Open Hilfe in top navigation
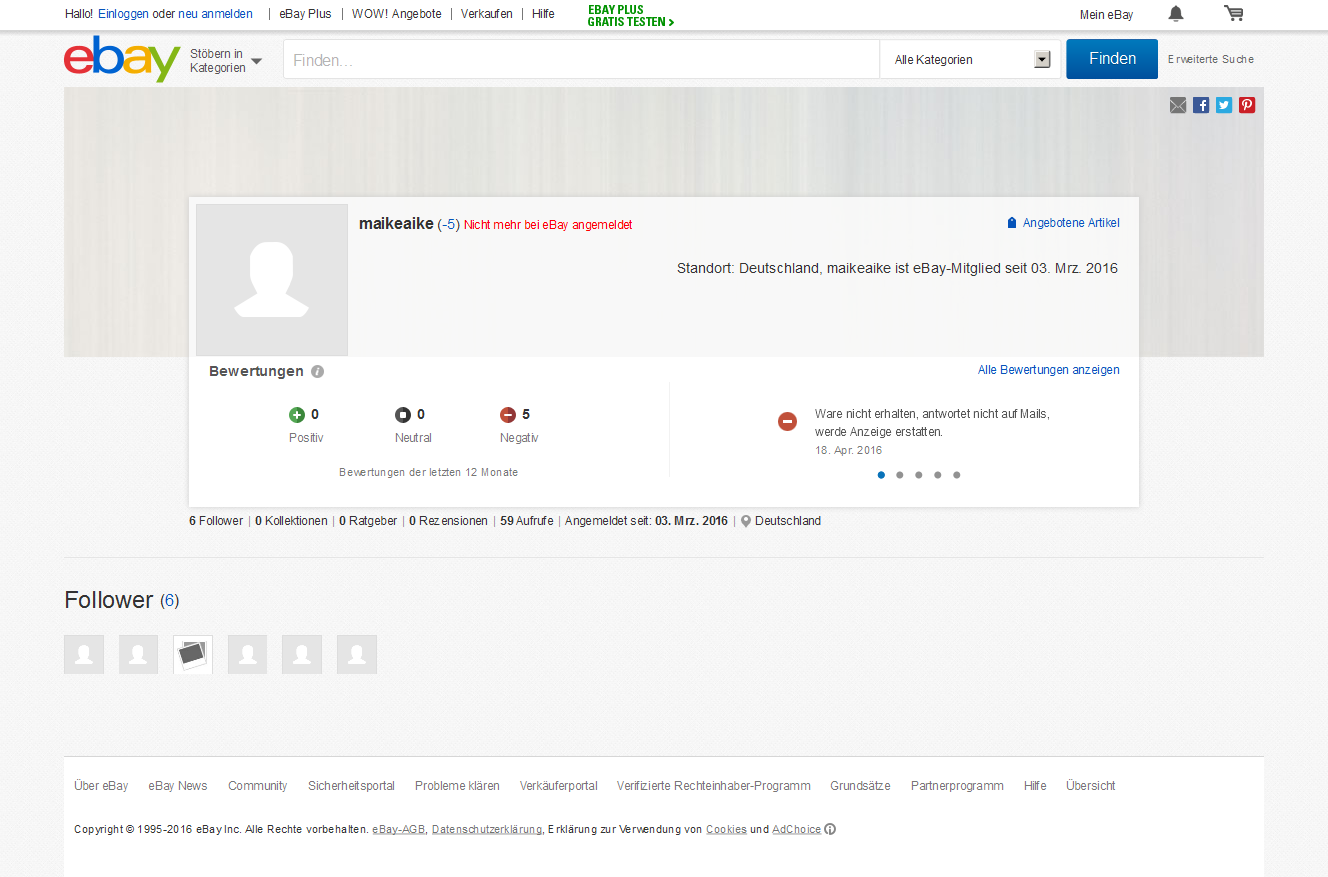 click(543, 14)
